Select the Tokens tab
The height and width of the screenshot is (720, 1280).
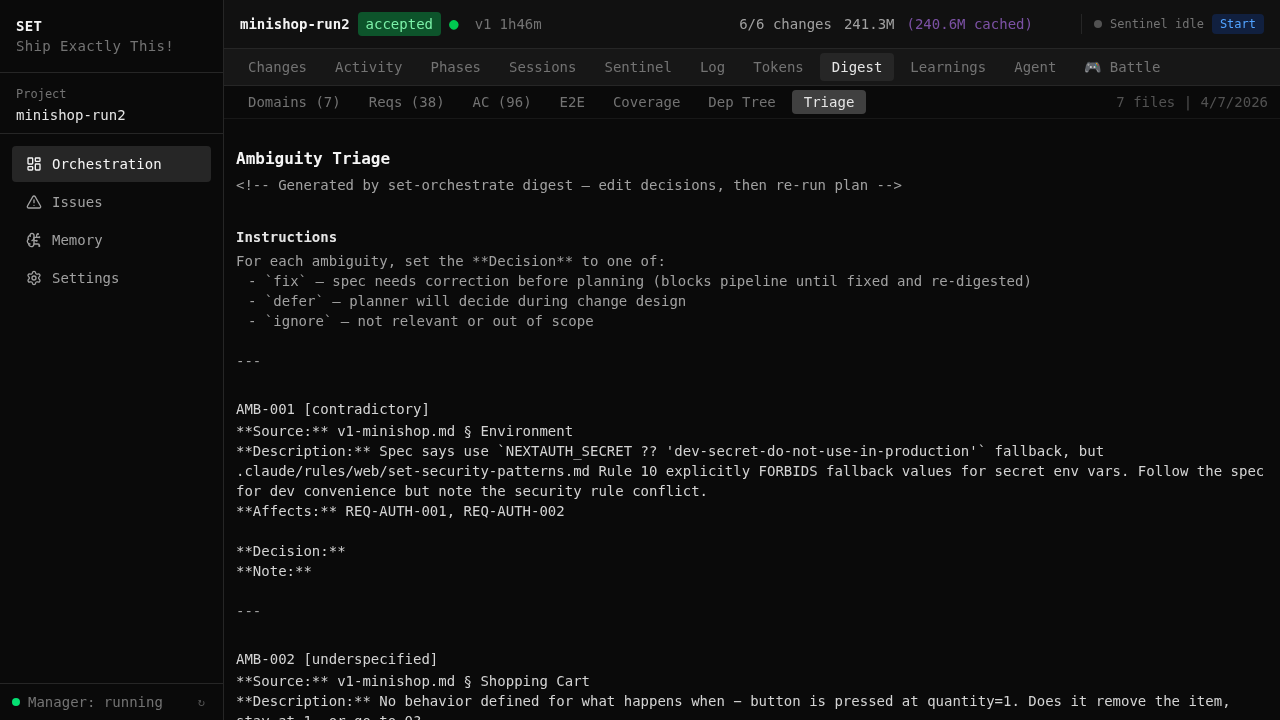tap(778, 67)
